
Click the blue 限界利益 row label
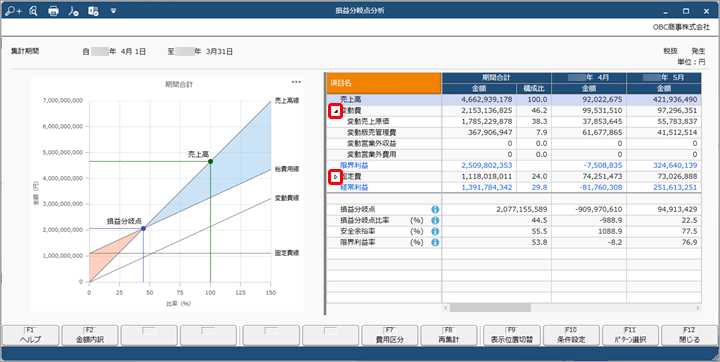[x=354, y=165]
